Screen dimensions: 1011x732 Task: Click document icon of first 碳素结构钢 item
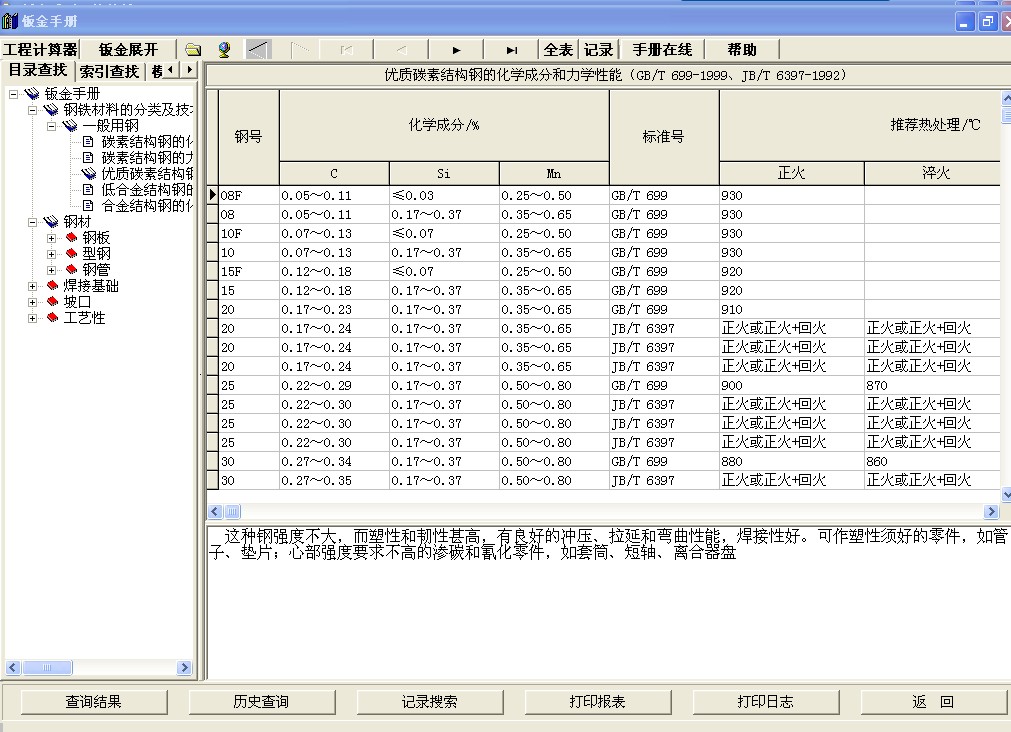tap(88, 142)
